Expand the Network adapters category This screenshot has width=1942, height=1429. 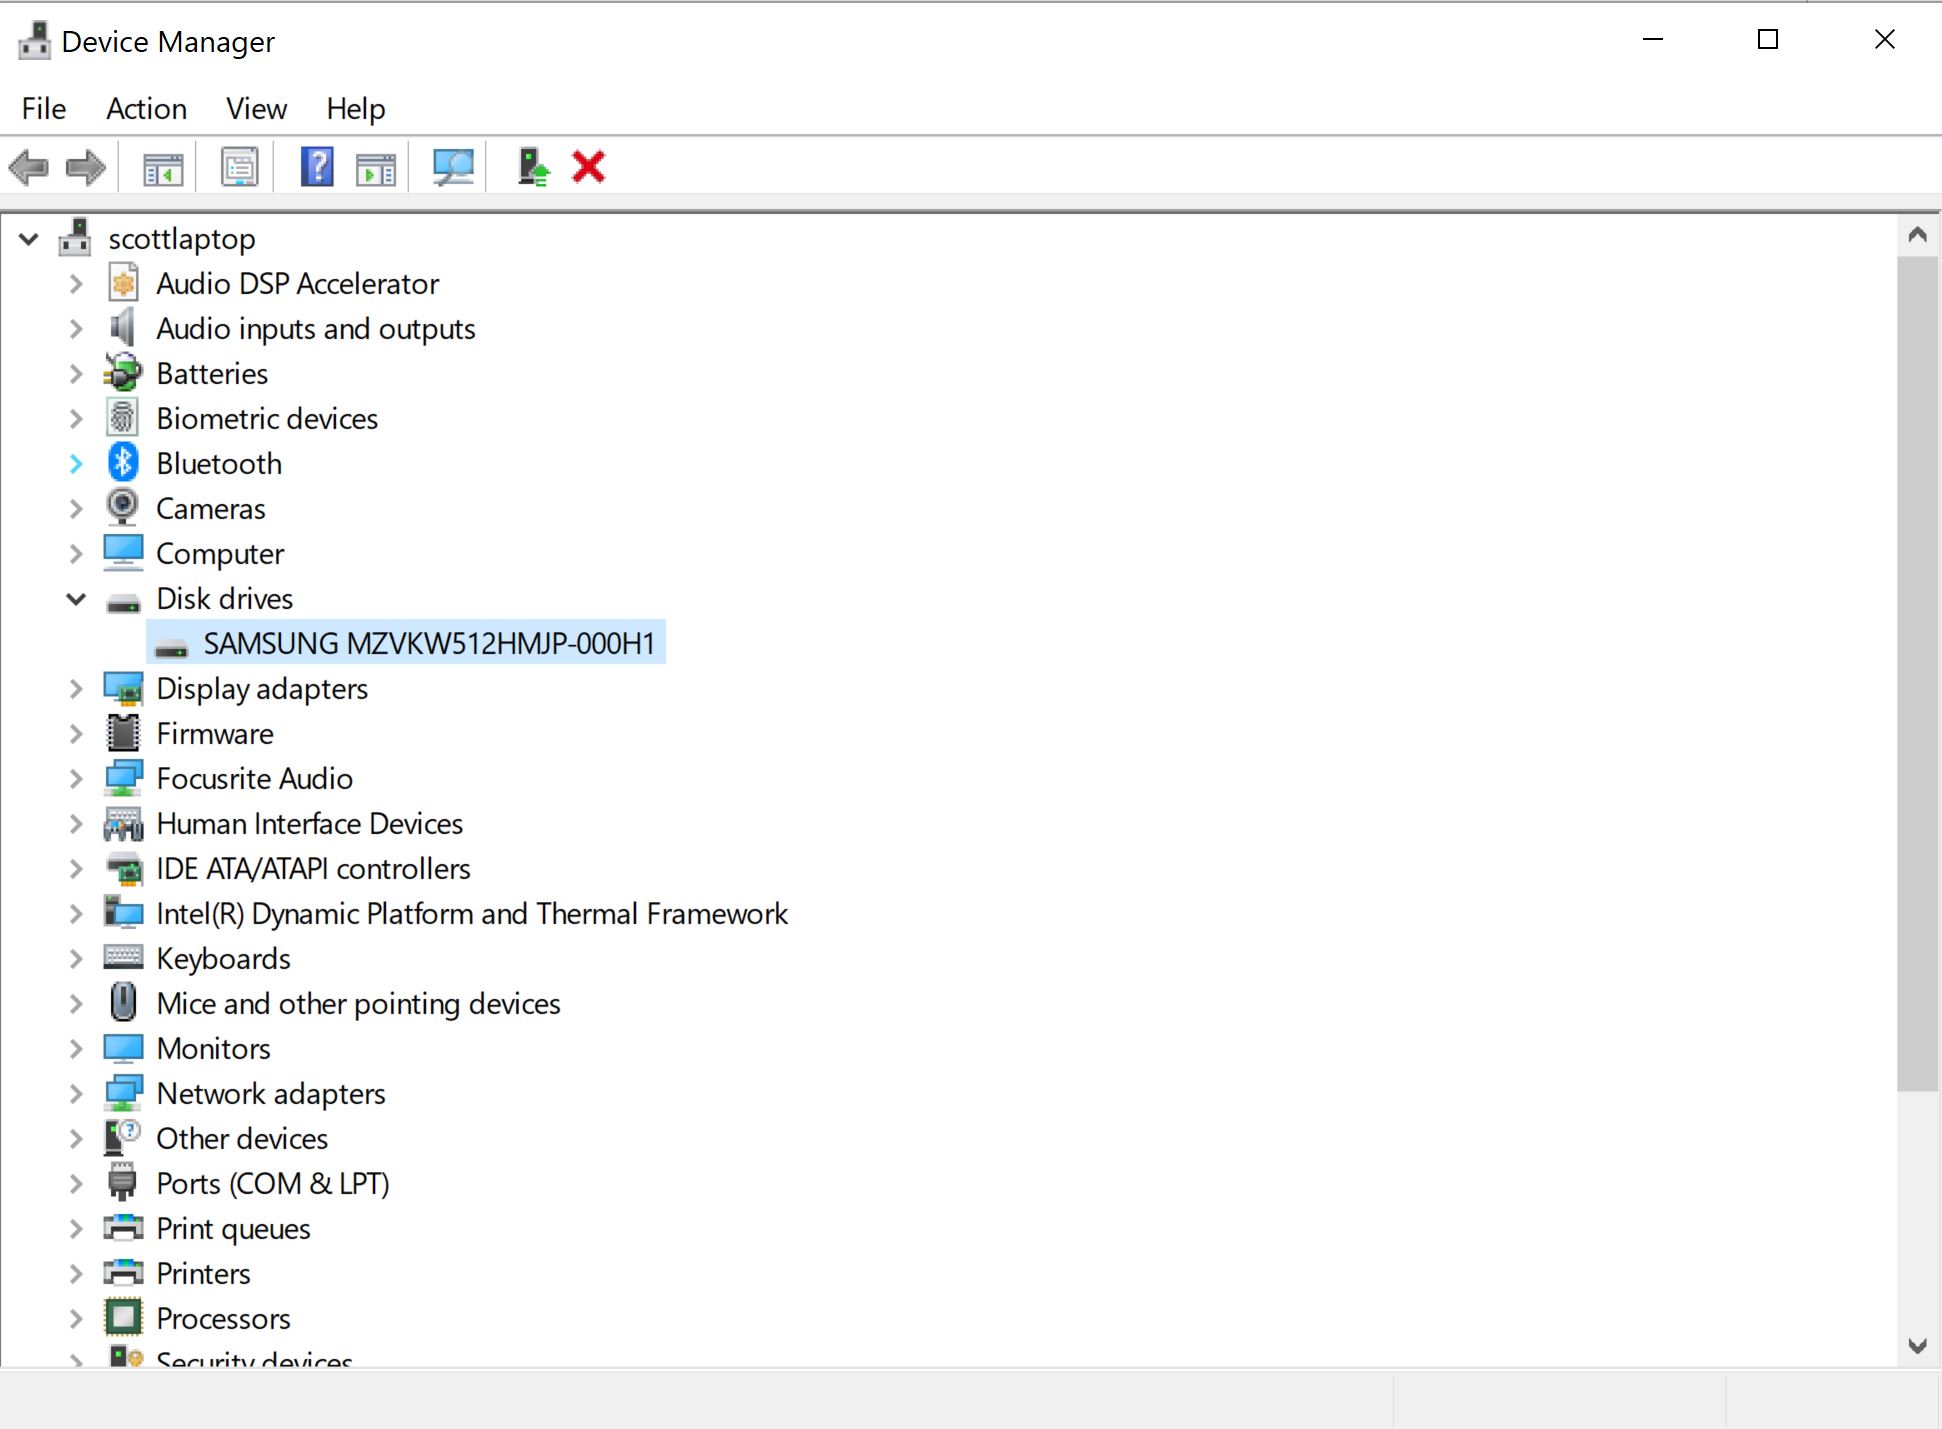76,1093
